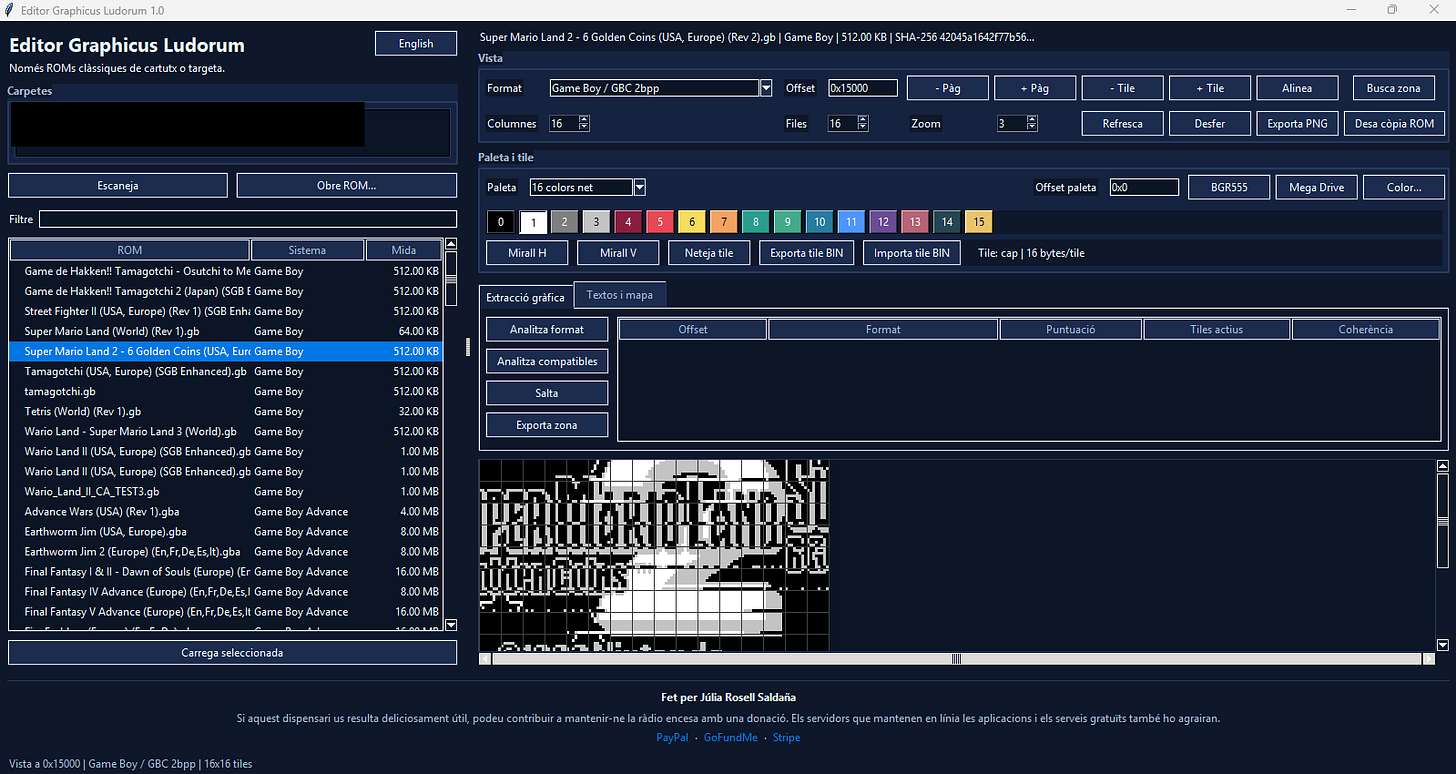
Task: Edit the Offset paleta field
Action: coord(1144,187)
